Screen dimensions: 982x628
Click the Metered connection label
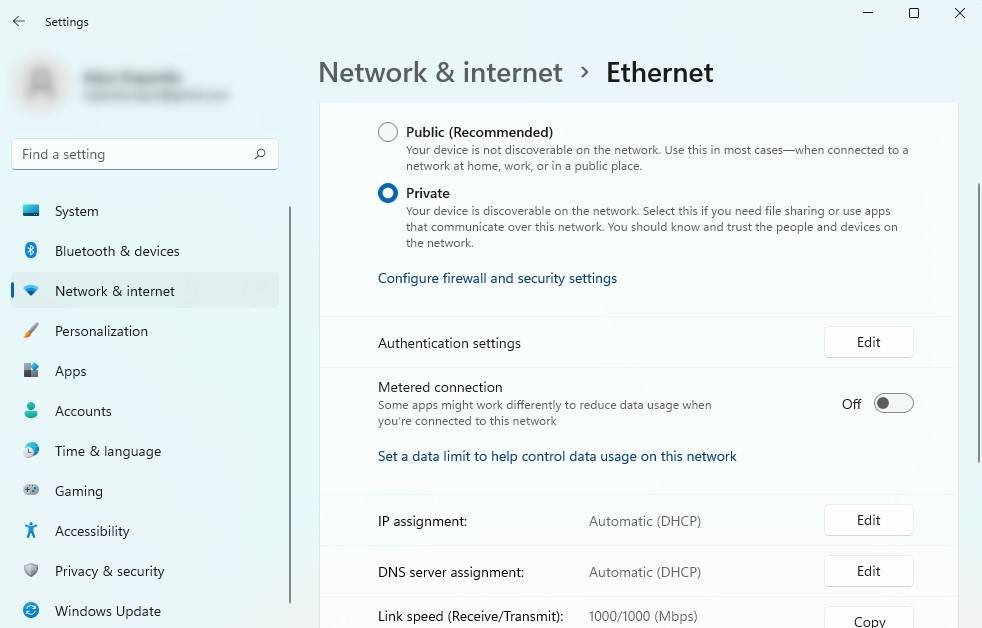tap(440, 387)
